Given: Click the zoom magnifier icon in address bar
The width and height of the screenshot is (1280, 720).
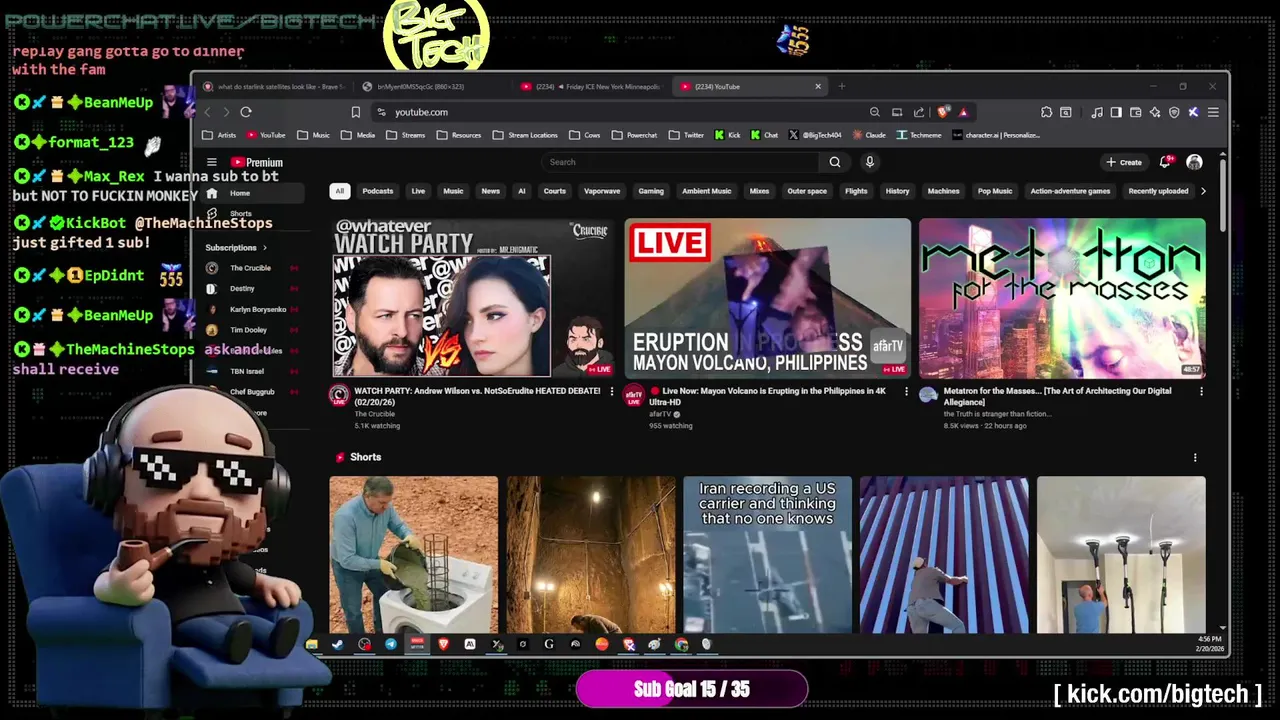Looking at the screenshot, I should pyautogui.click(x=875, y=112).
